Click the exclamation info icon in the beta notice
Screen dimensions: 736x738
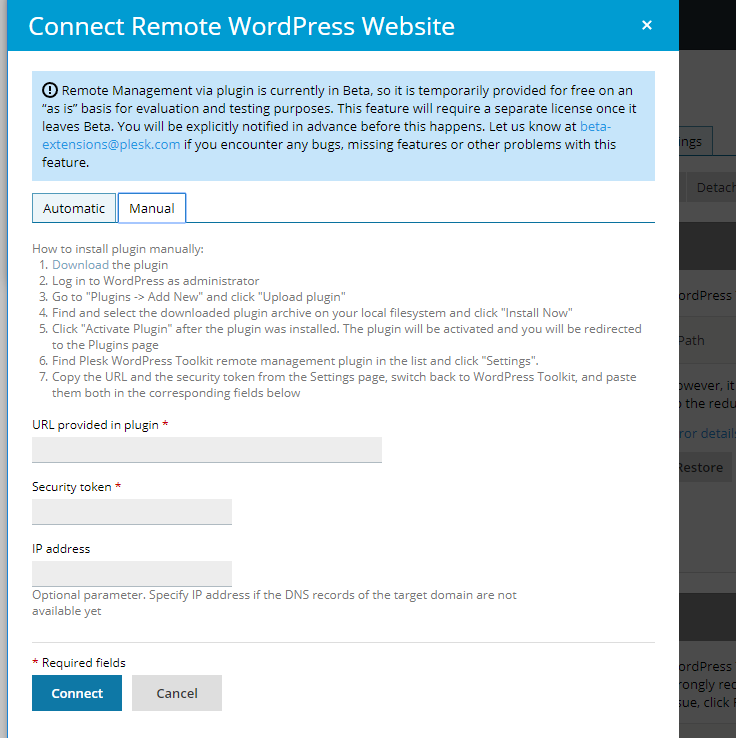[x=50, y=90]
